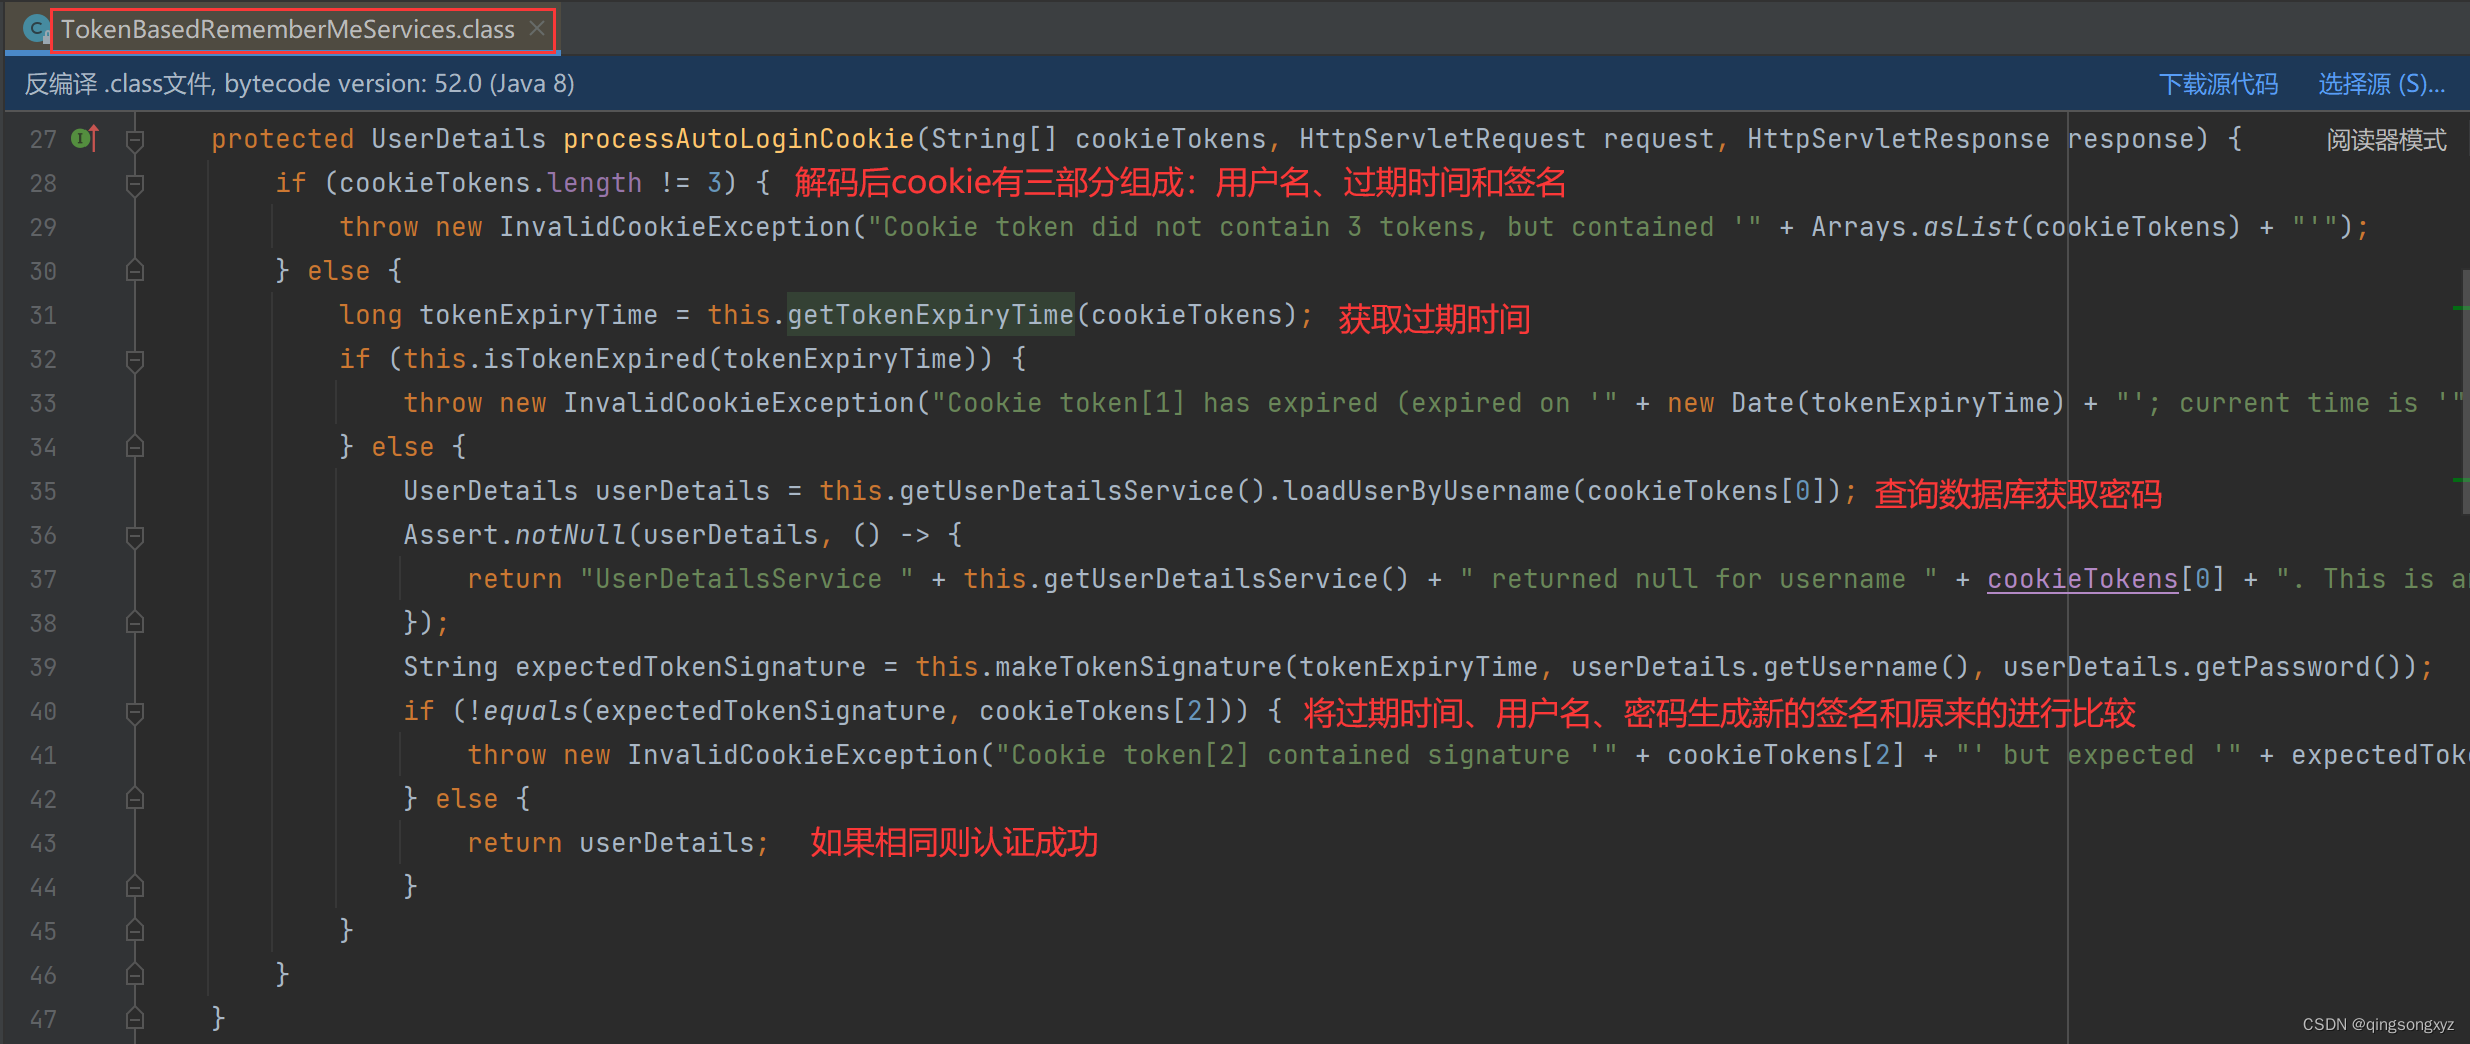The image size is (2470, 1044).
Task: Click the first green stripe mark on scrollbar
Action: coord(2461,308)
